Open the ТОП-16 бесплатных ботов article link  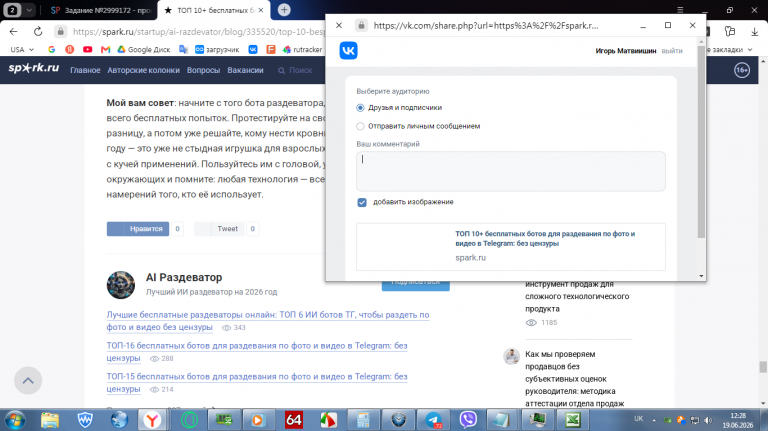[x=257, y=352]
